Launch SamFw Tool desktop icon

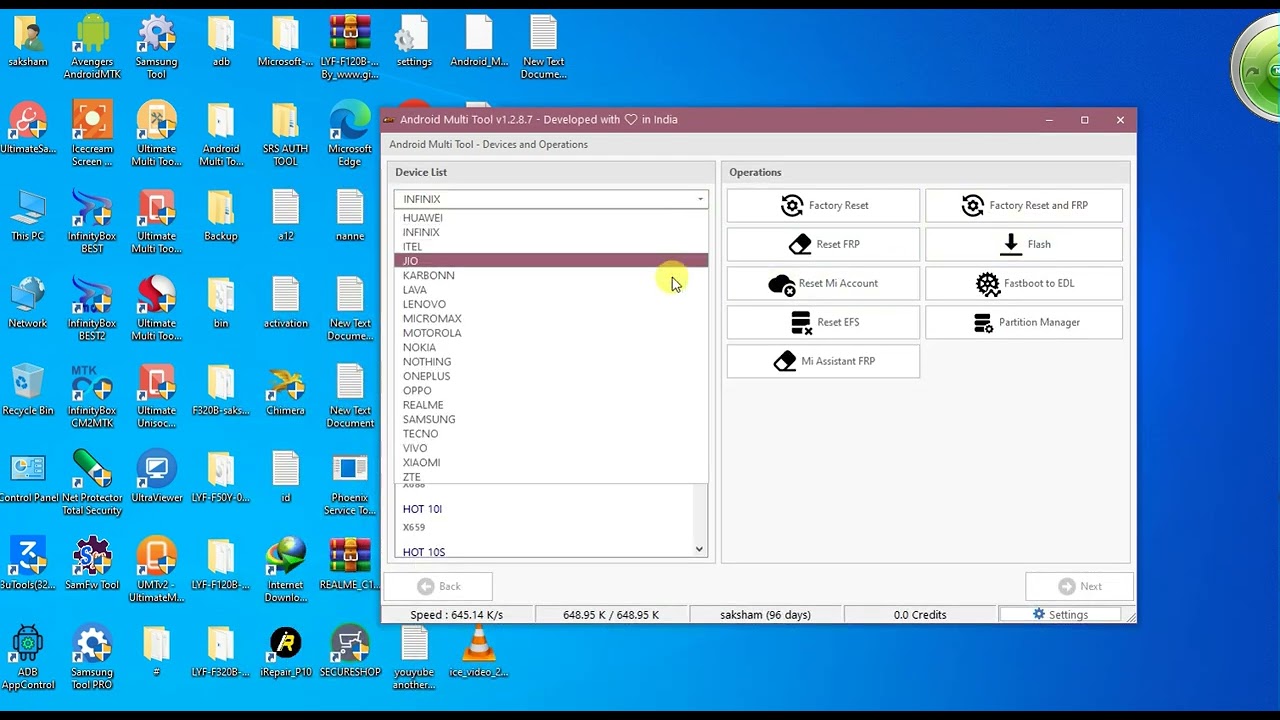tap(92, 564)
